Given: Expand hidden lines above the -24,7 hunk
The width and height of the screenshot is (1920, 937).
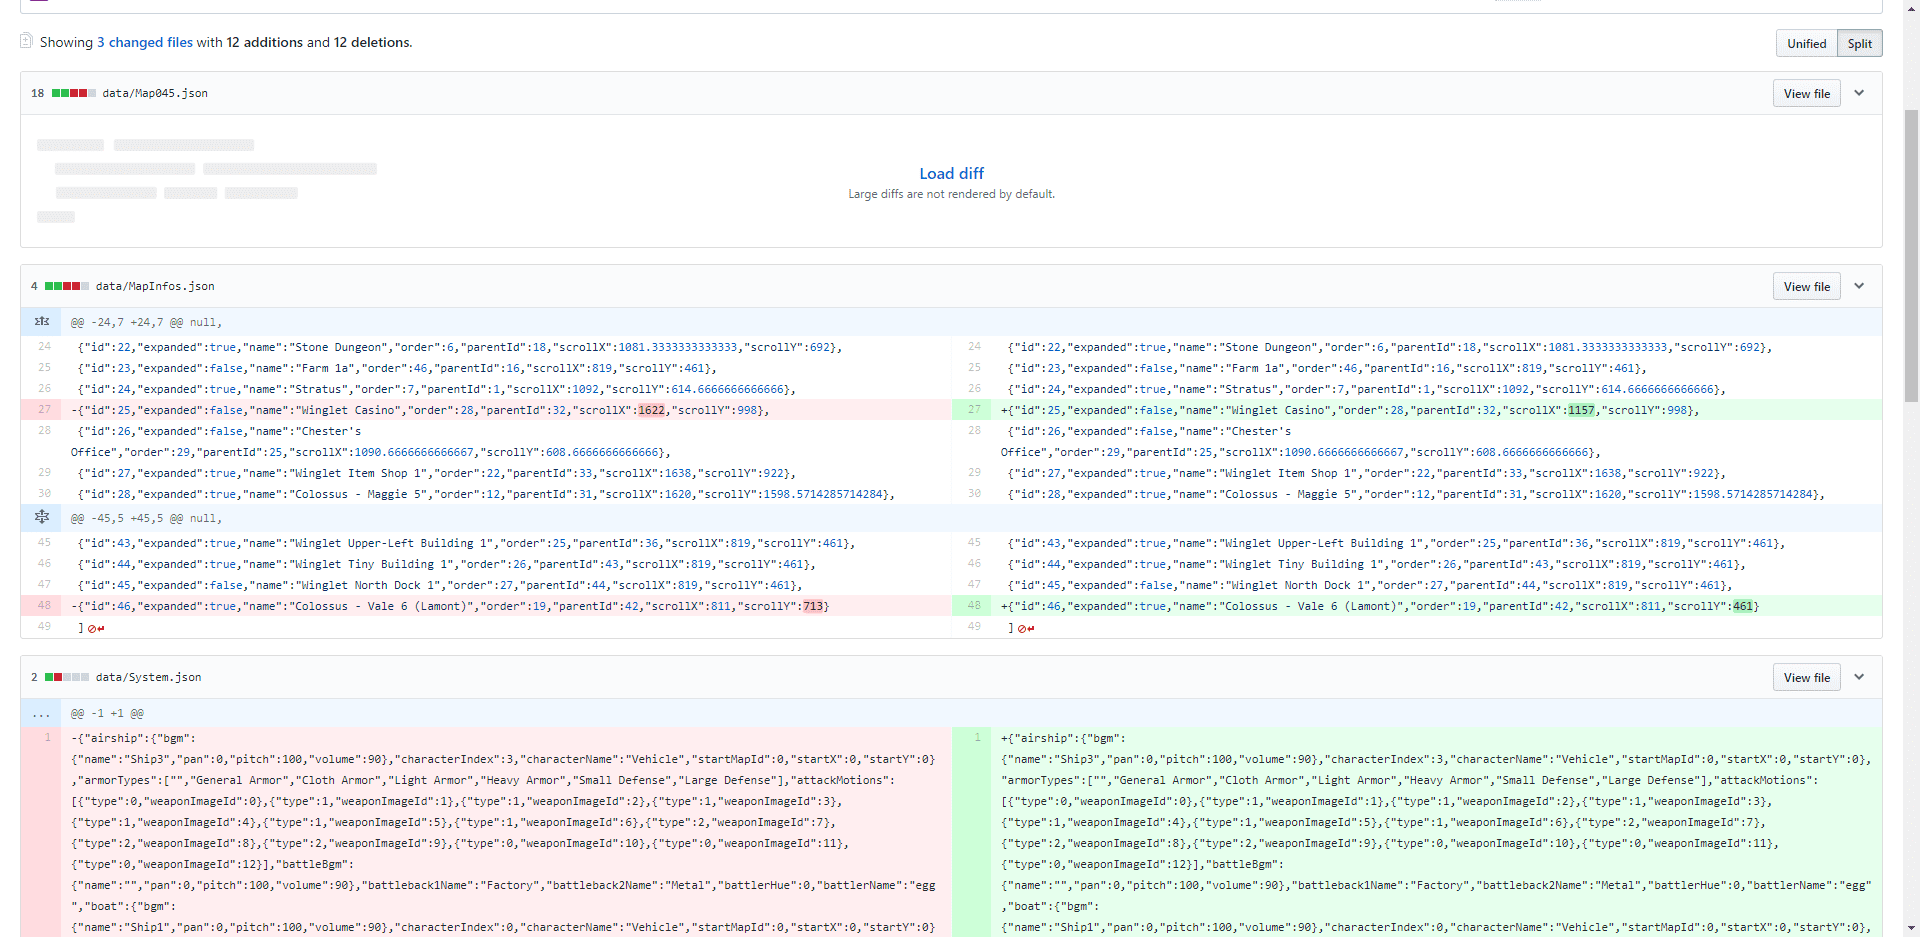Looking at the screenshot, I should click(x=41, y=322).
